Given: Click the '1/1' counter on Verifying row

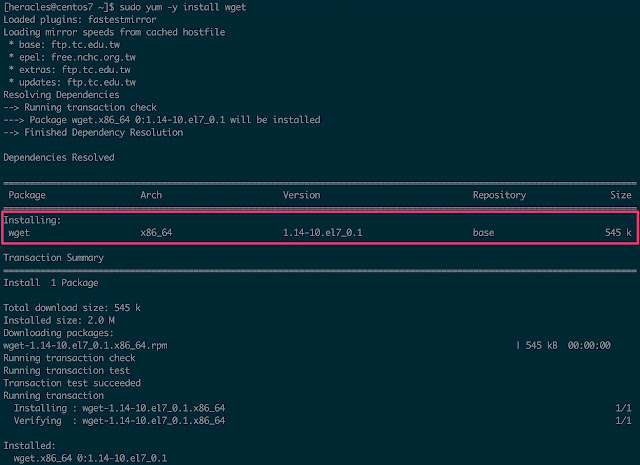Looking at the screenshot, I should [623, 421].
